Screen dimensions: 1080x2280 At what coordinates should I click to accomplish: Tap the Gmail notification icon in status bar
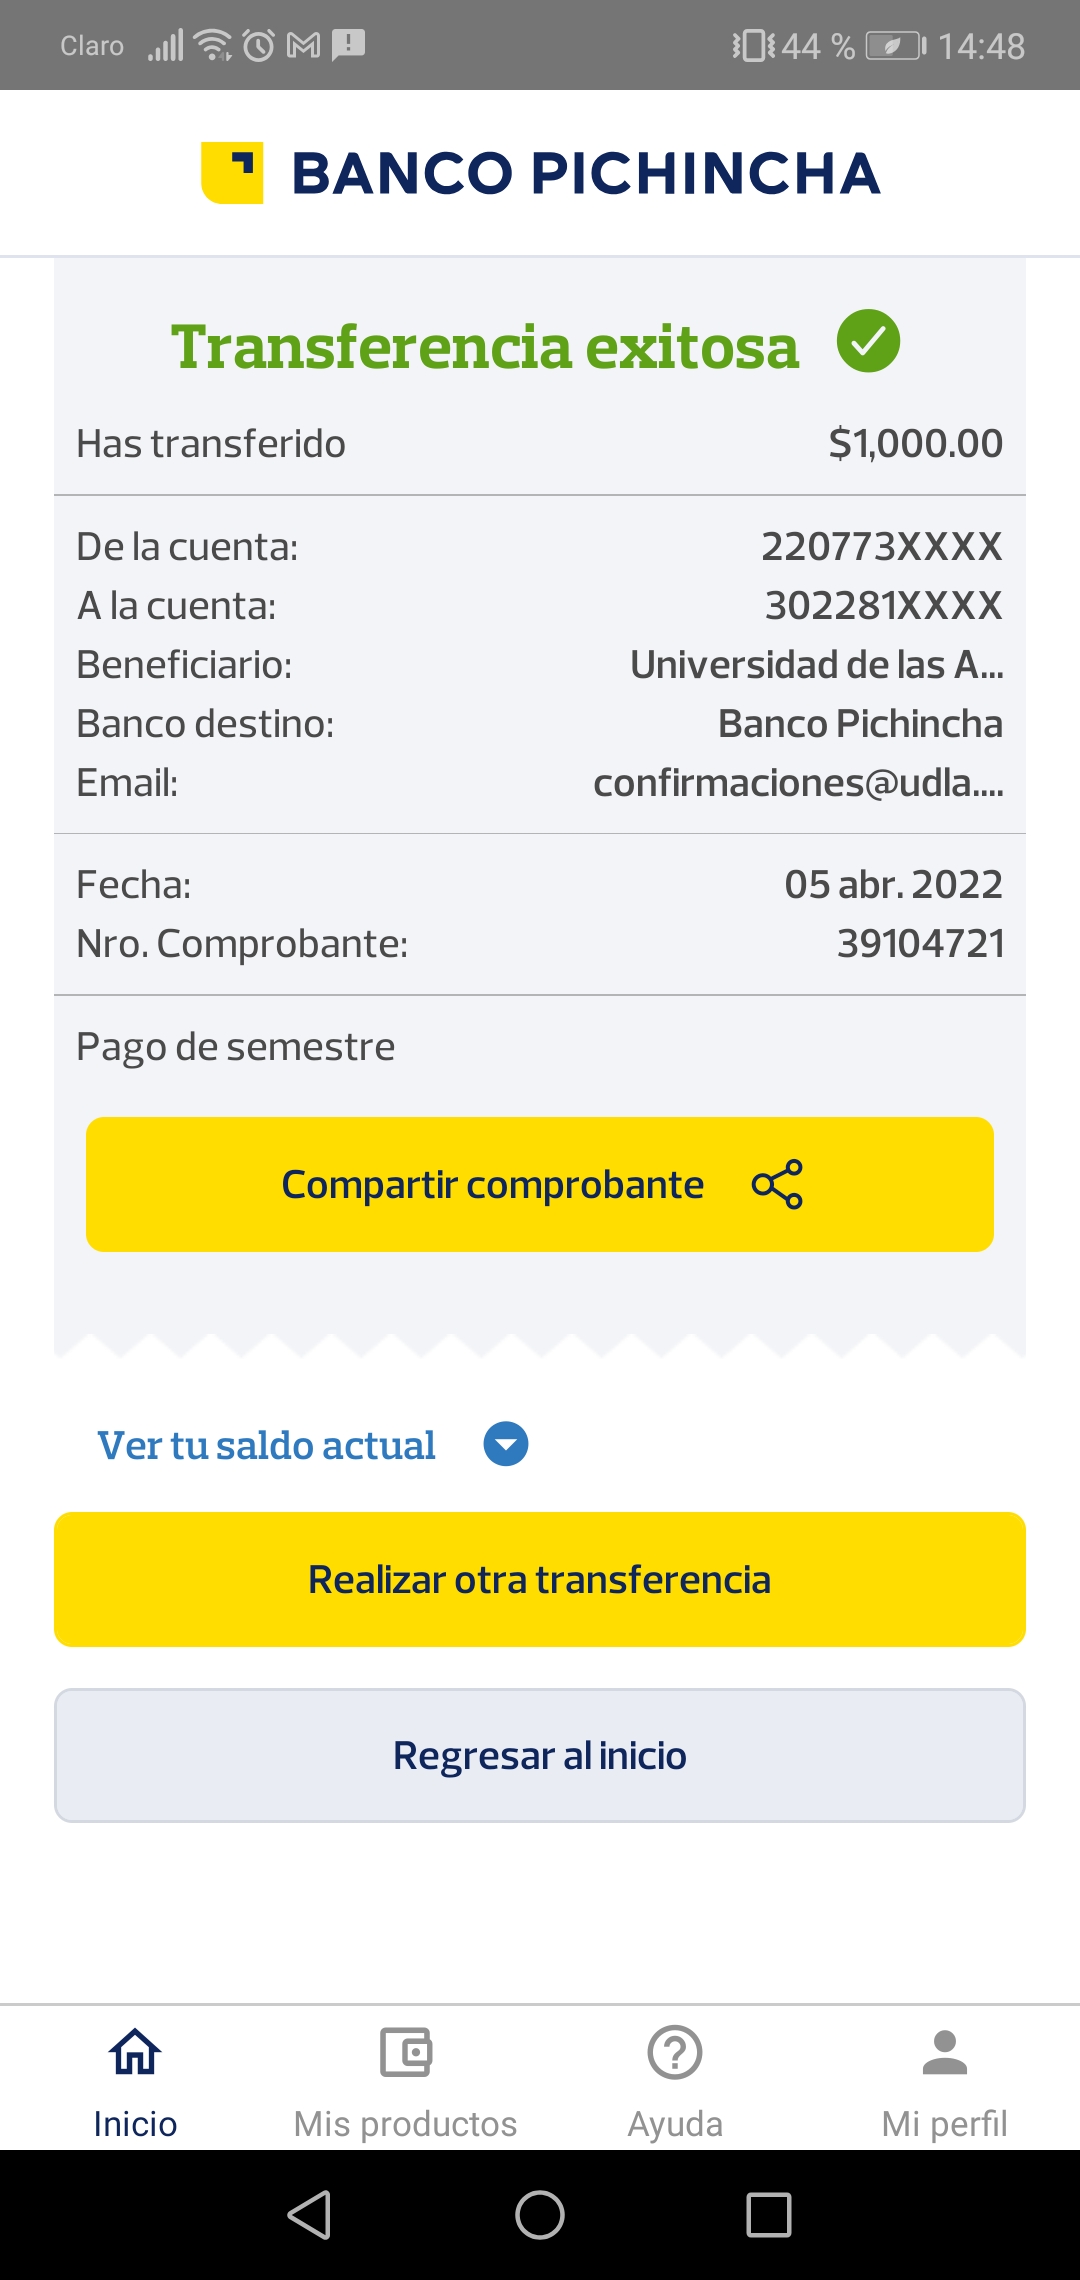(x=303, y=45)
